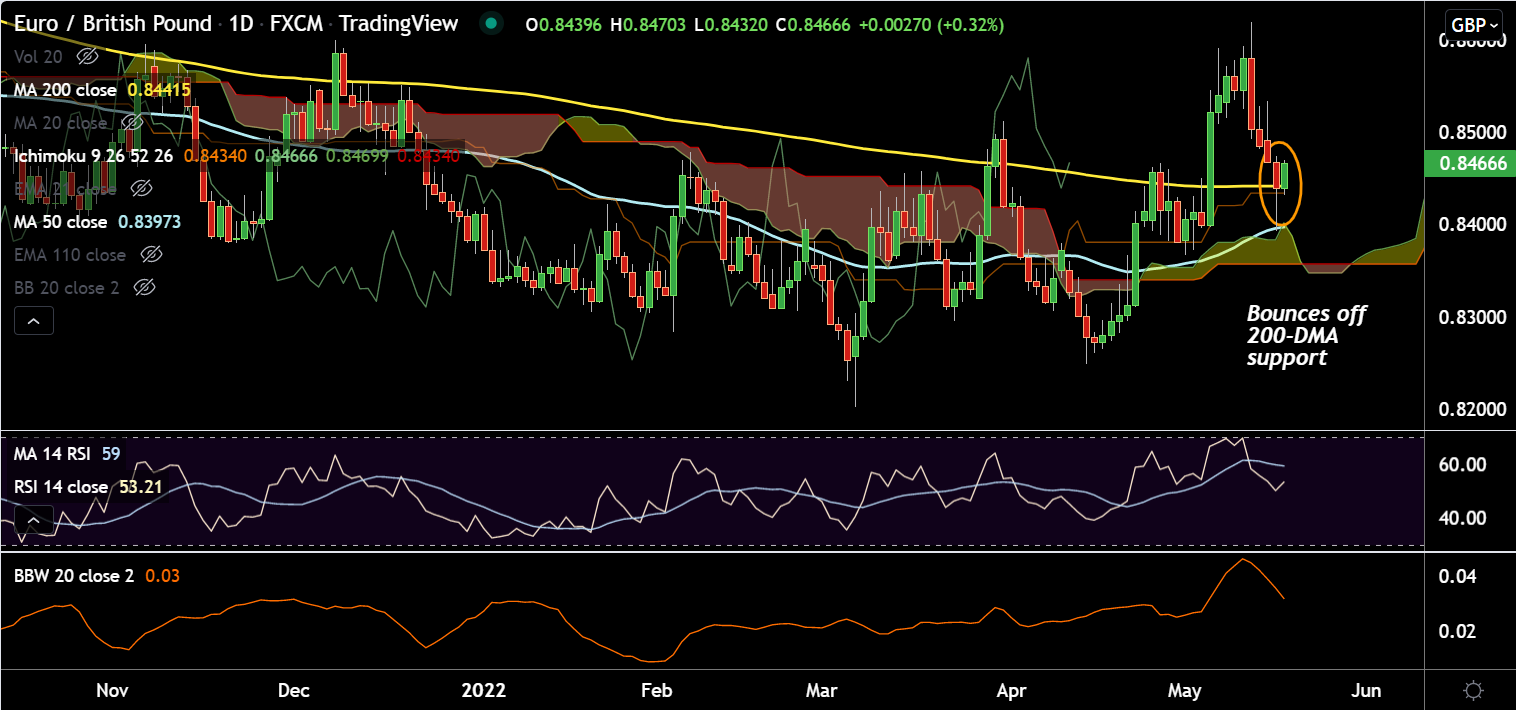Viewport: 1516px width, 710px height.
Task: Click the Apr label on time axis
Action: tap(1011, 691)
